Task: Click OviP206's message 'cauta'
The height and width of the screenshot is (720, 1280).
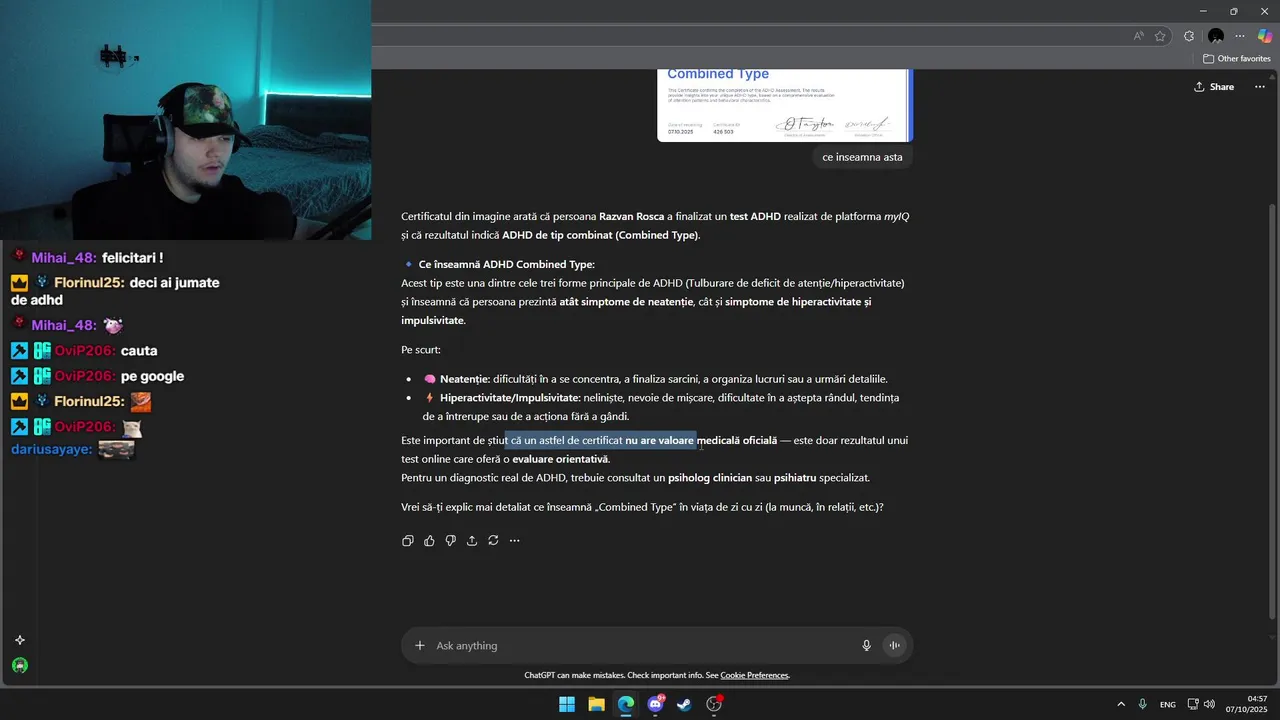Action: click(x=139, y=351)
